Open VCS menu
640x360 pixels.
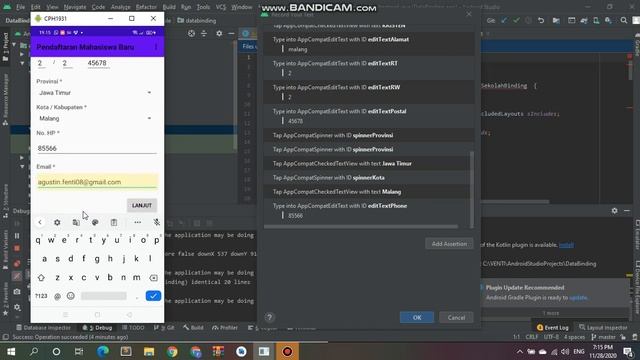[x=221, y=7]
